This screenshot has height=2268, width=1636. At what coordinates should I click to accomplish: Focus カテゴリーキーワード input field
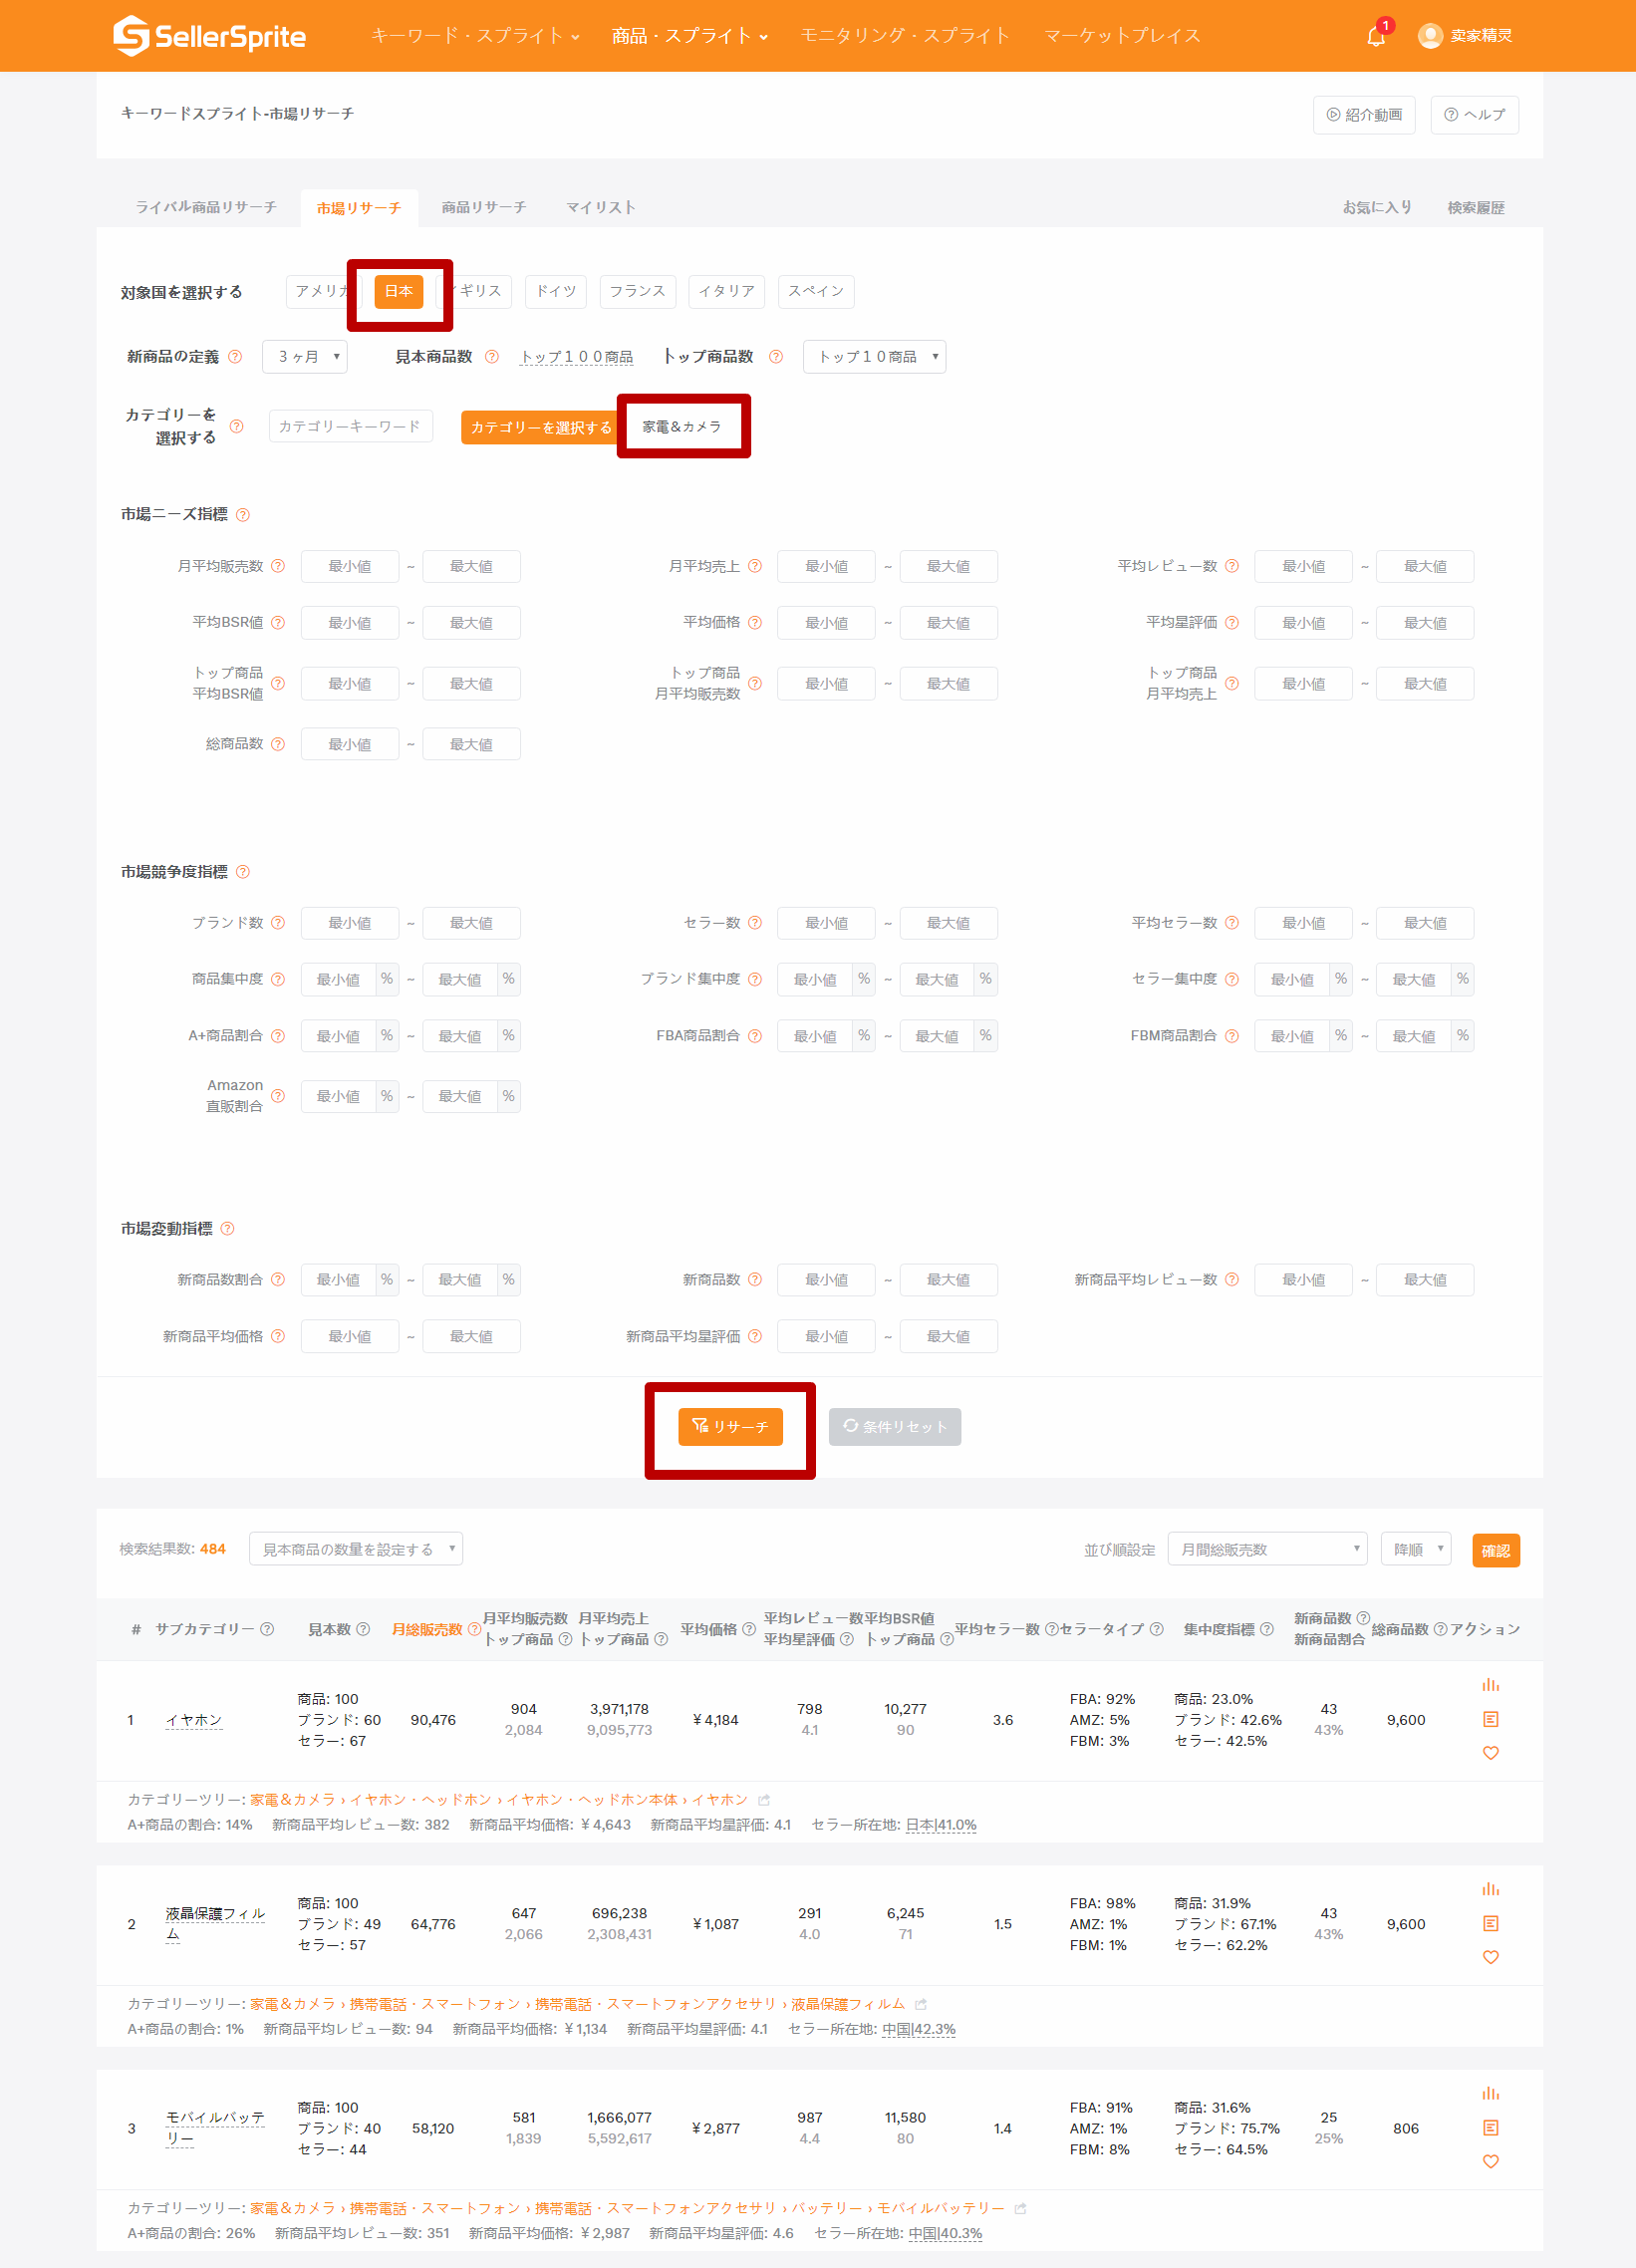[351, 426]
